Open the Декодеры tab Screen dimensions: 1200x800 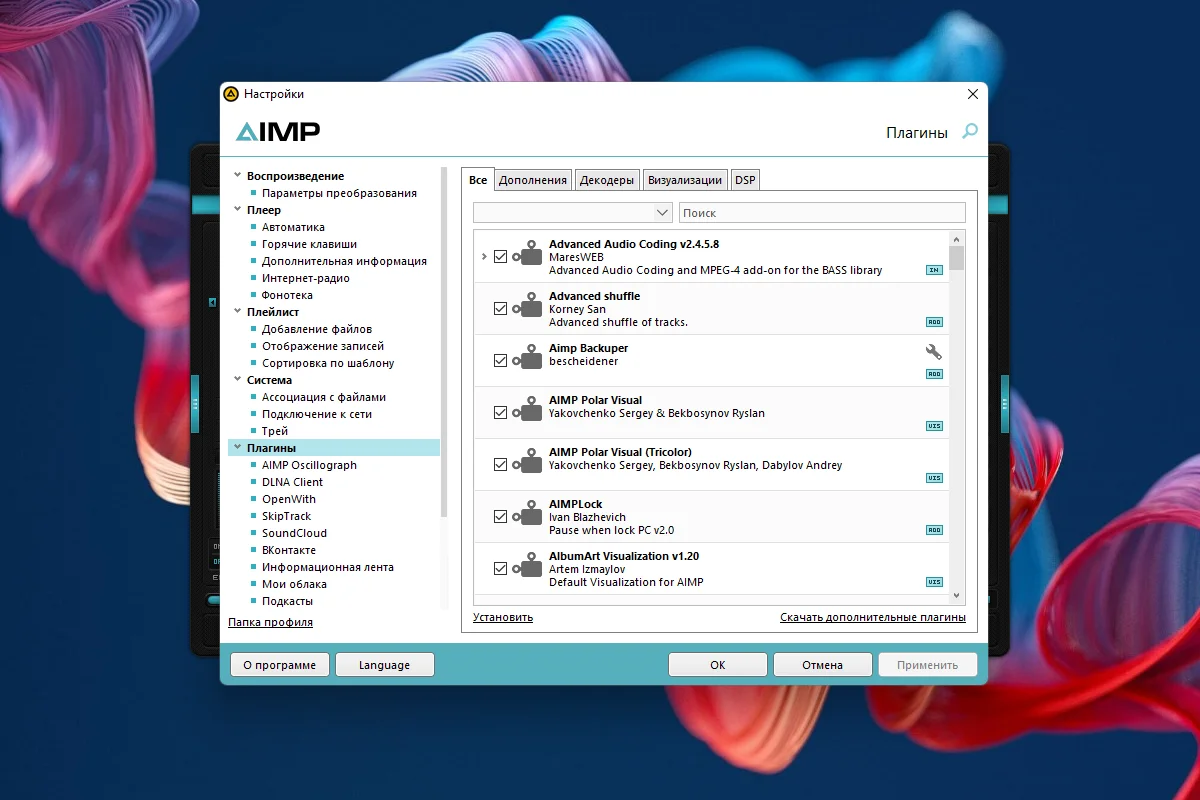pos(607,180)
